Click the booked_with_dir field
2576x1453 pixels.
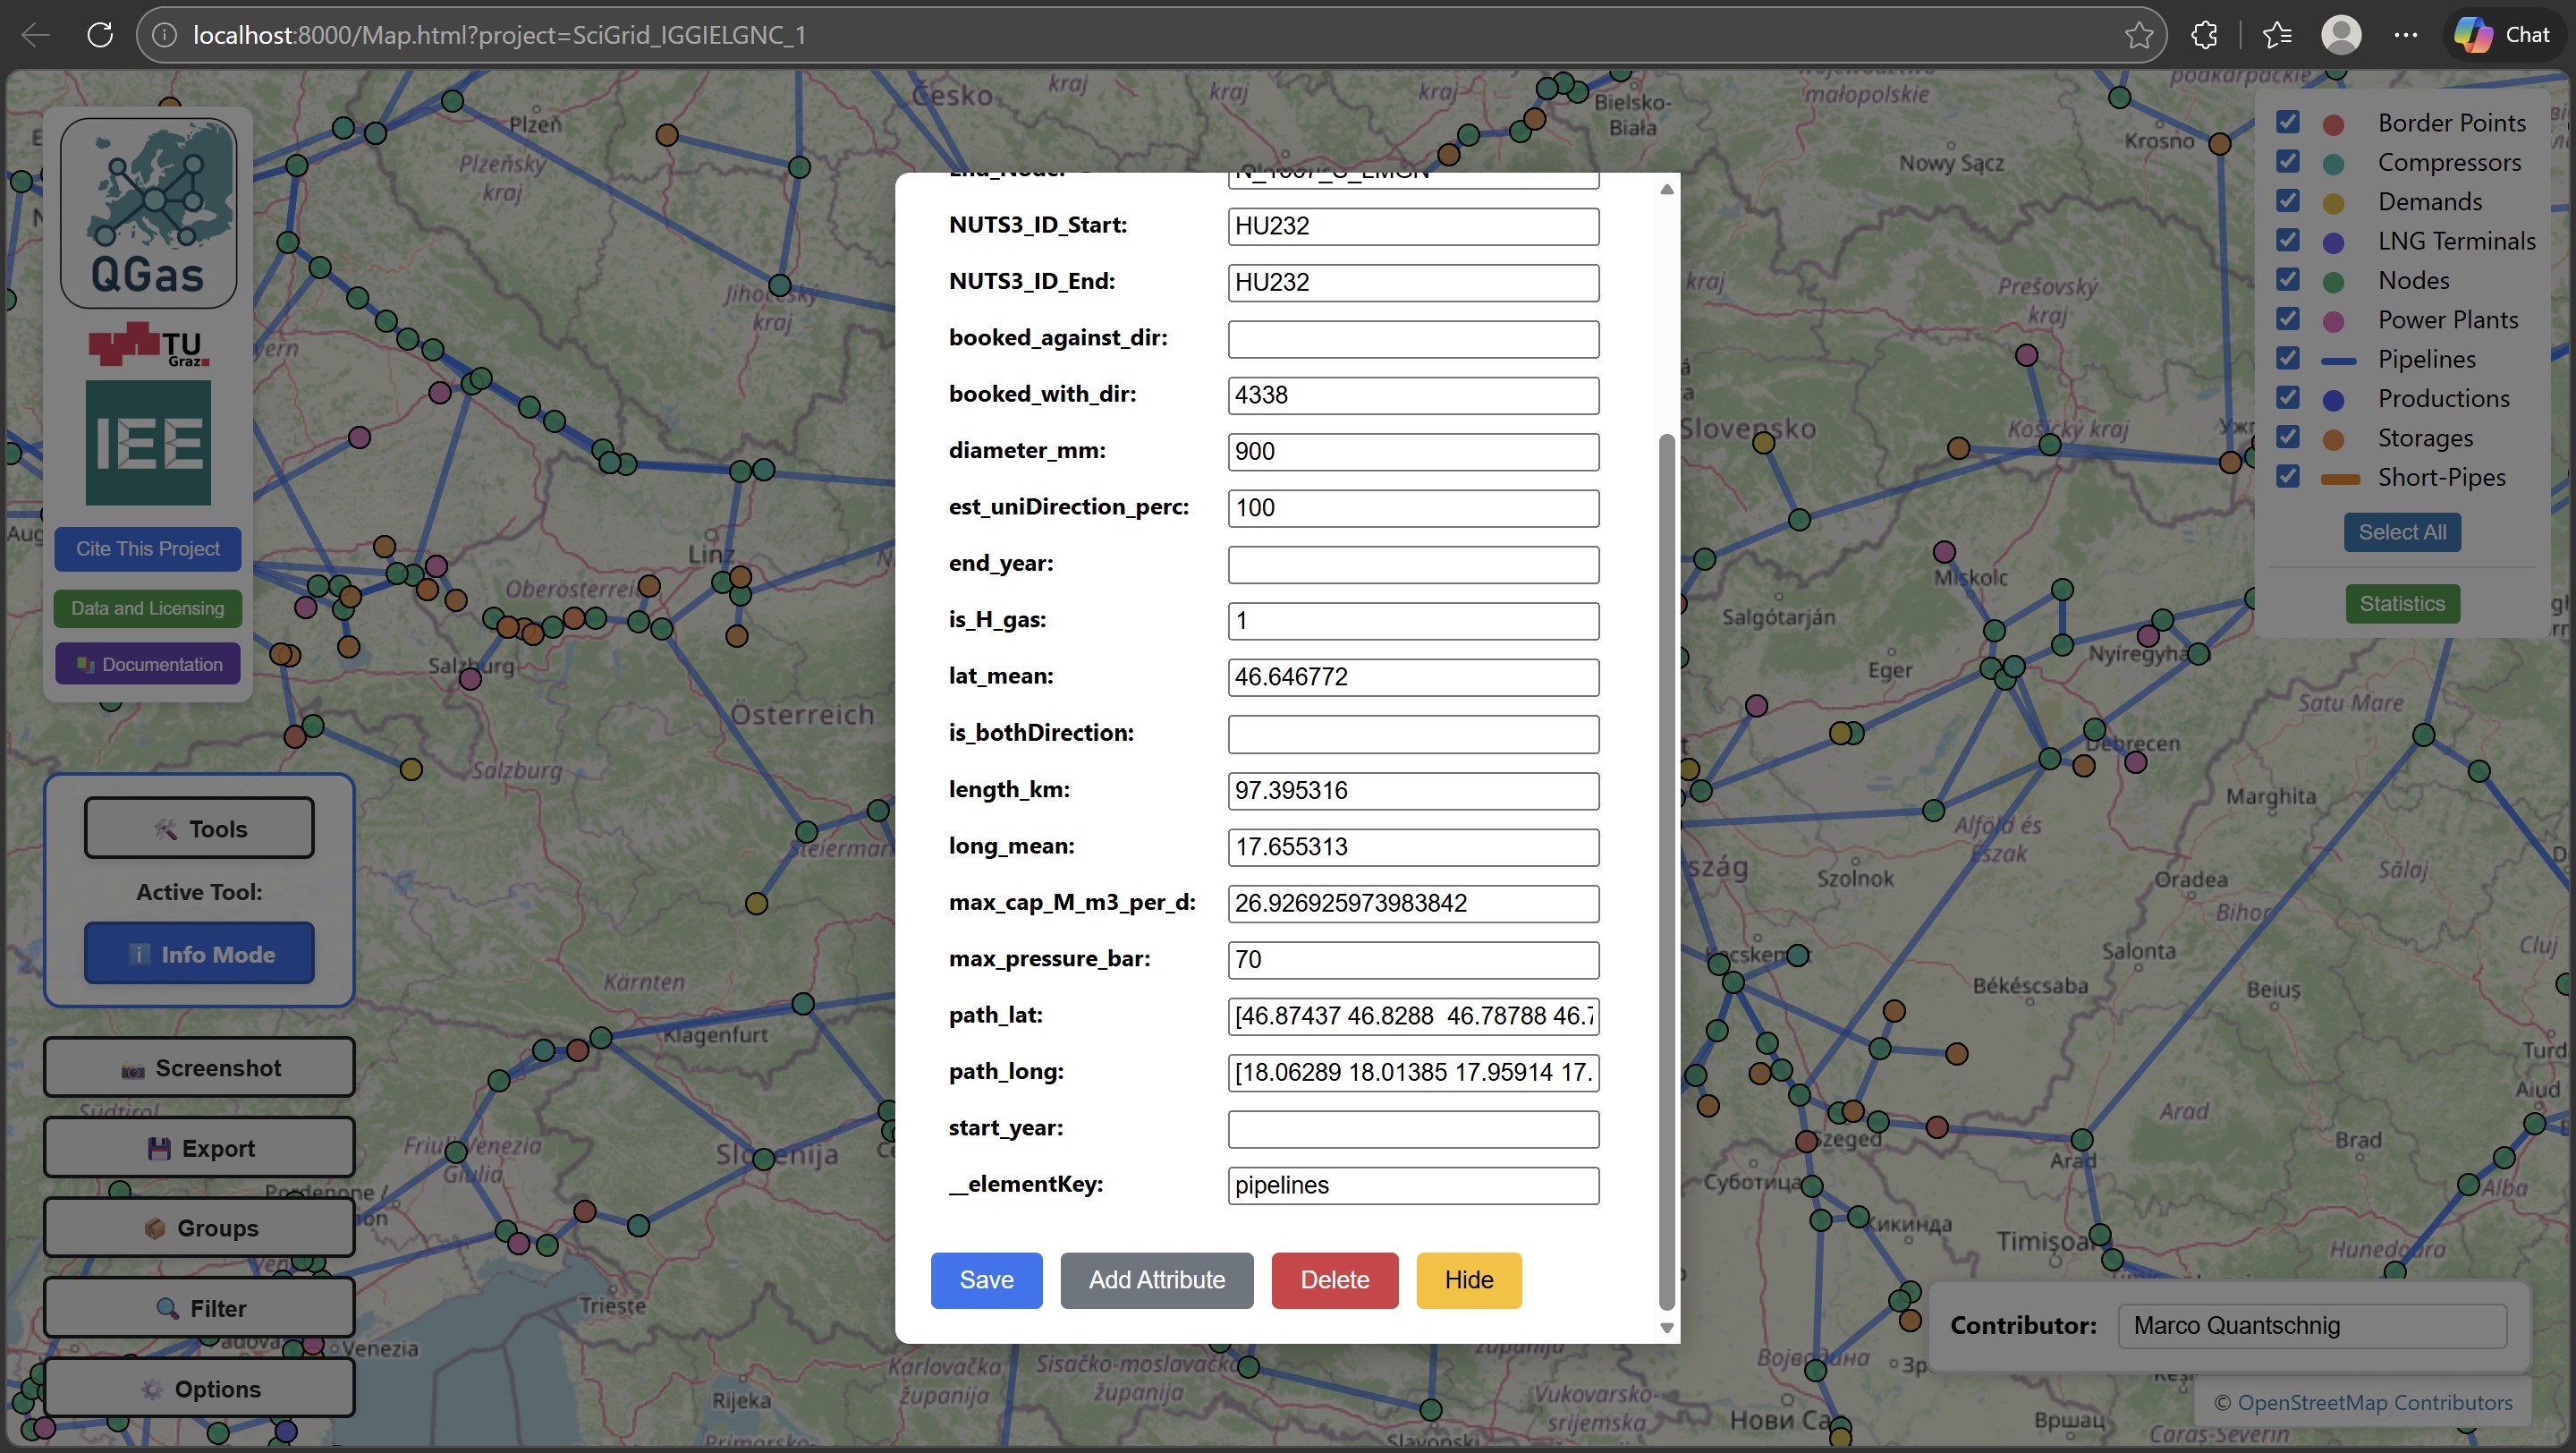coord(1413,395)
